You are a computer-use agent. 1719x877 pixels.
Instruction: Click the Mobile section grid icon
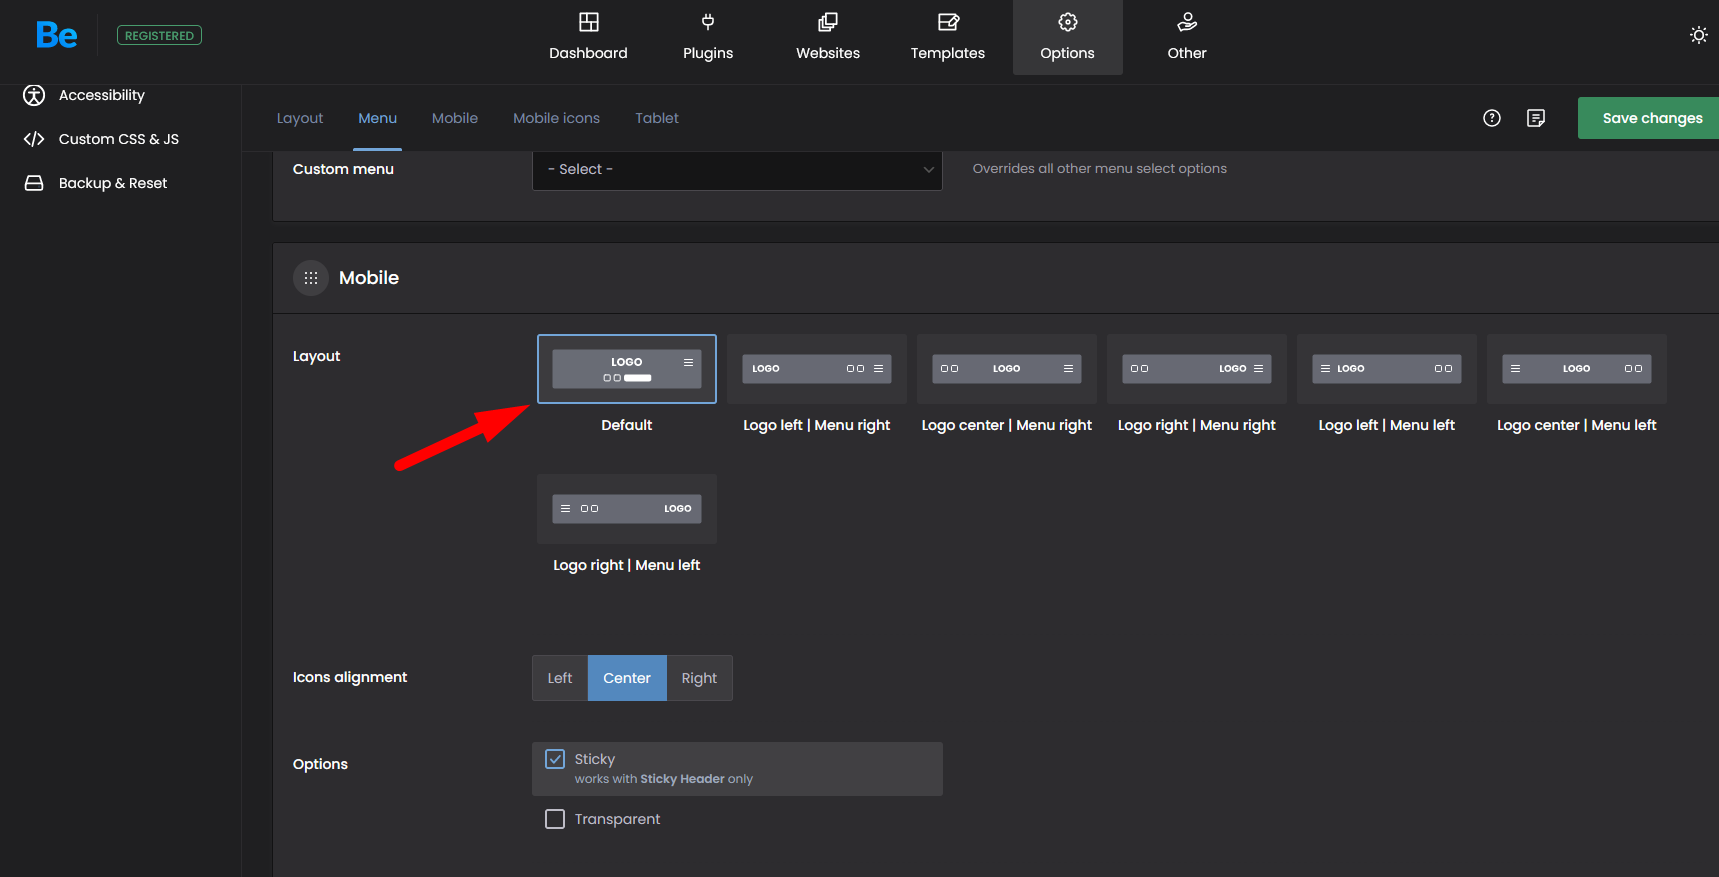click(311, 278)
